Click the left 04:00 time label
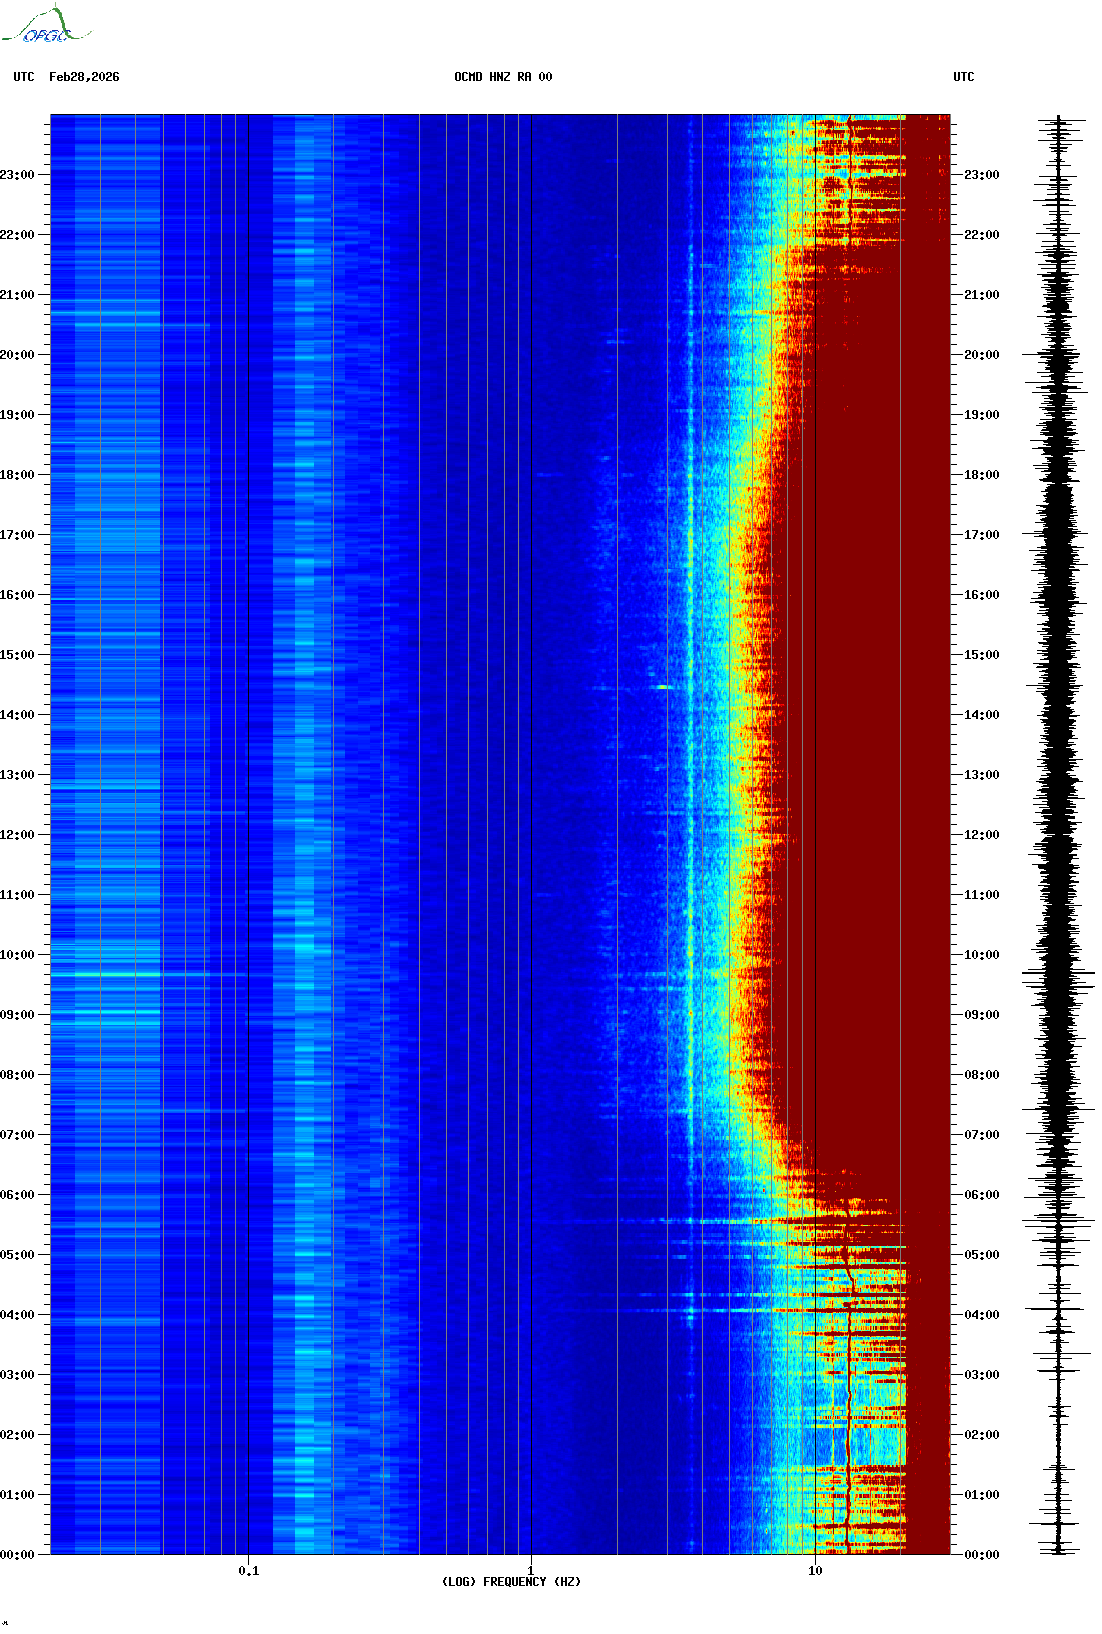This screenshot has height=1634, width=1102. (17, 1315)
